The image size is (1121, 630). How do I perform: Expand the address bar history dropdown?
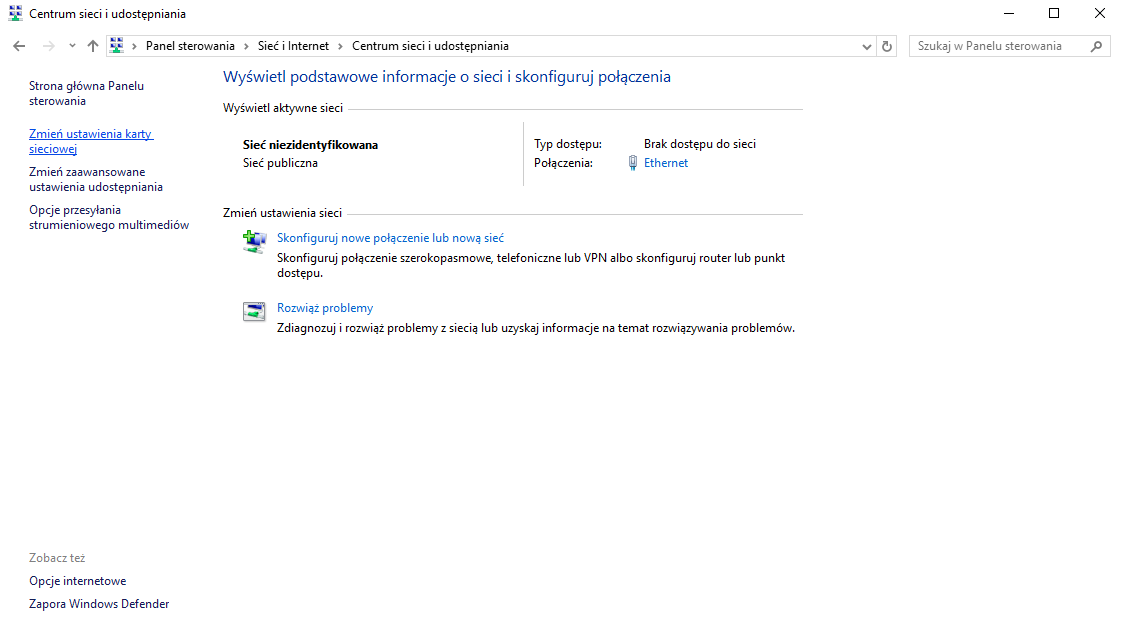(x=867, y=46)
